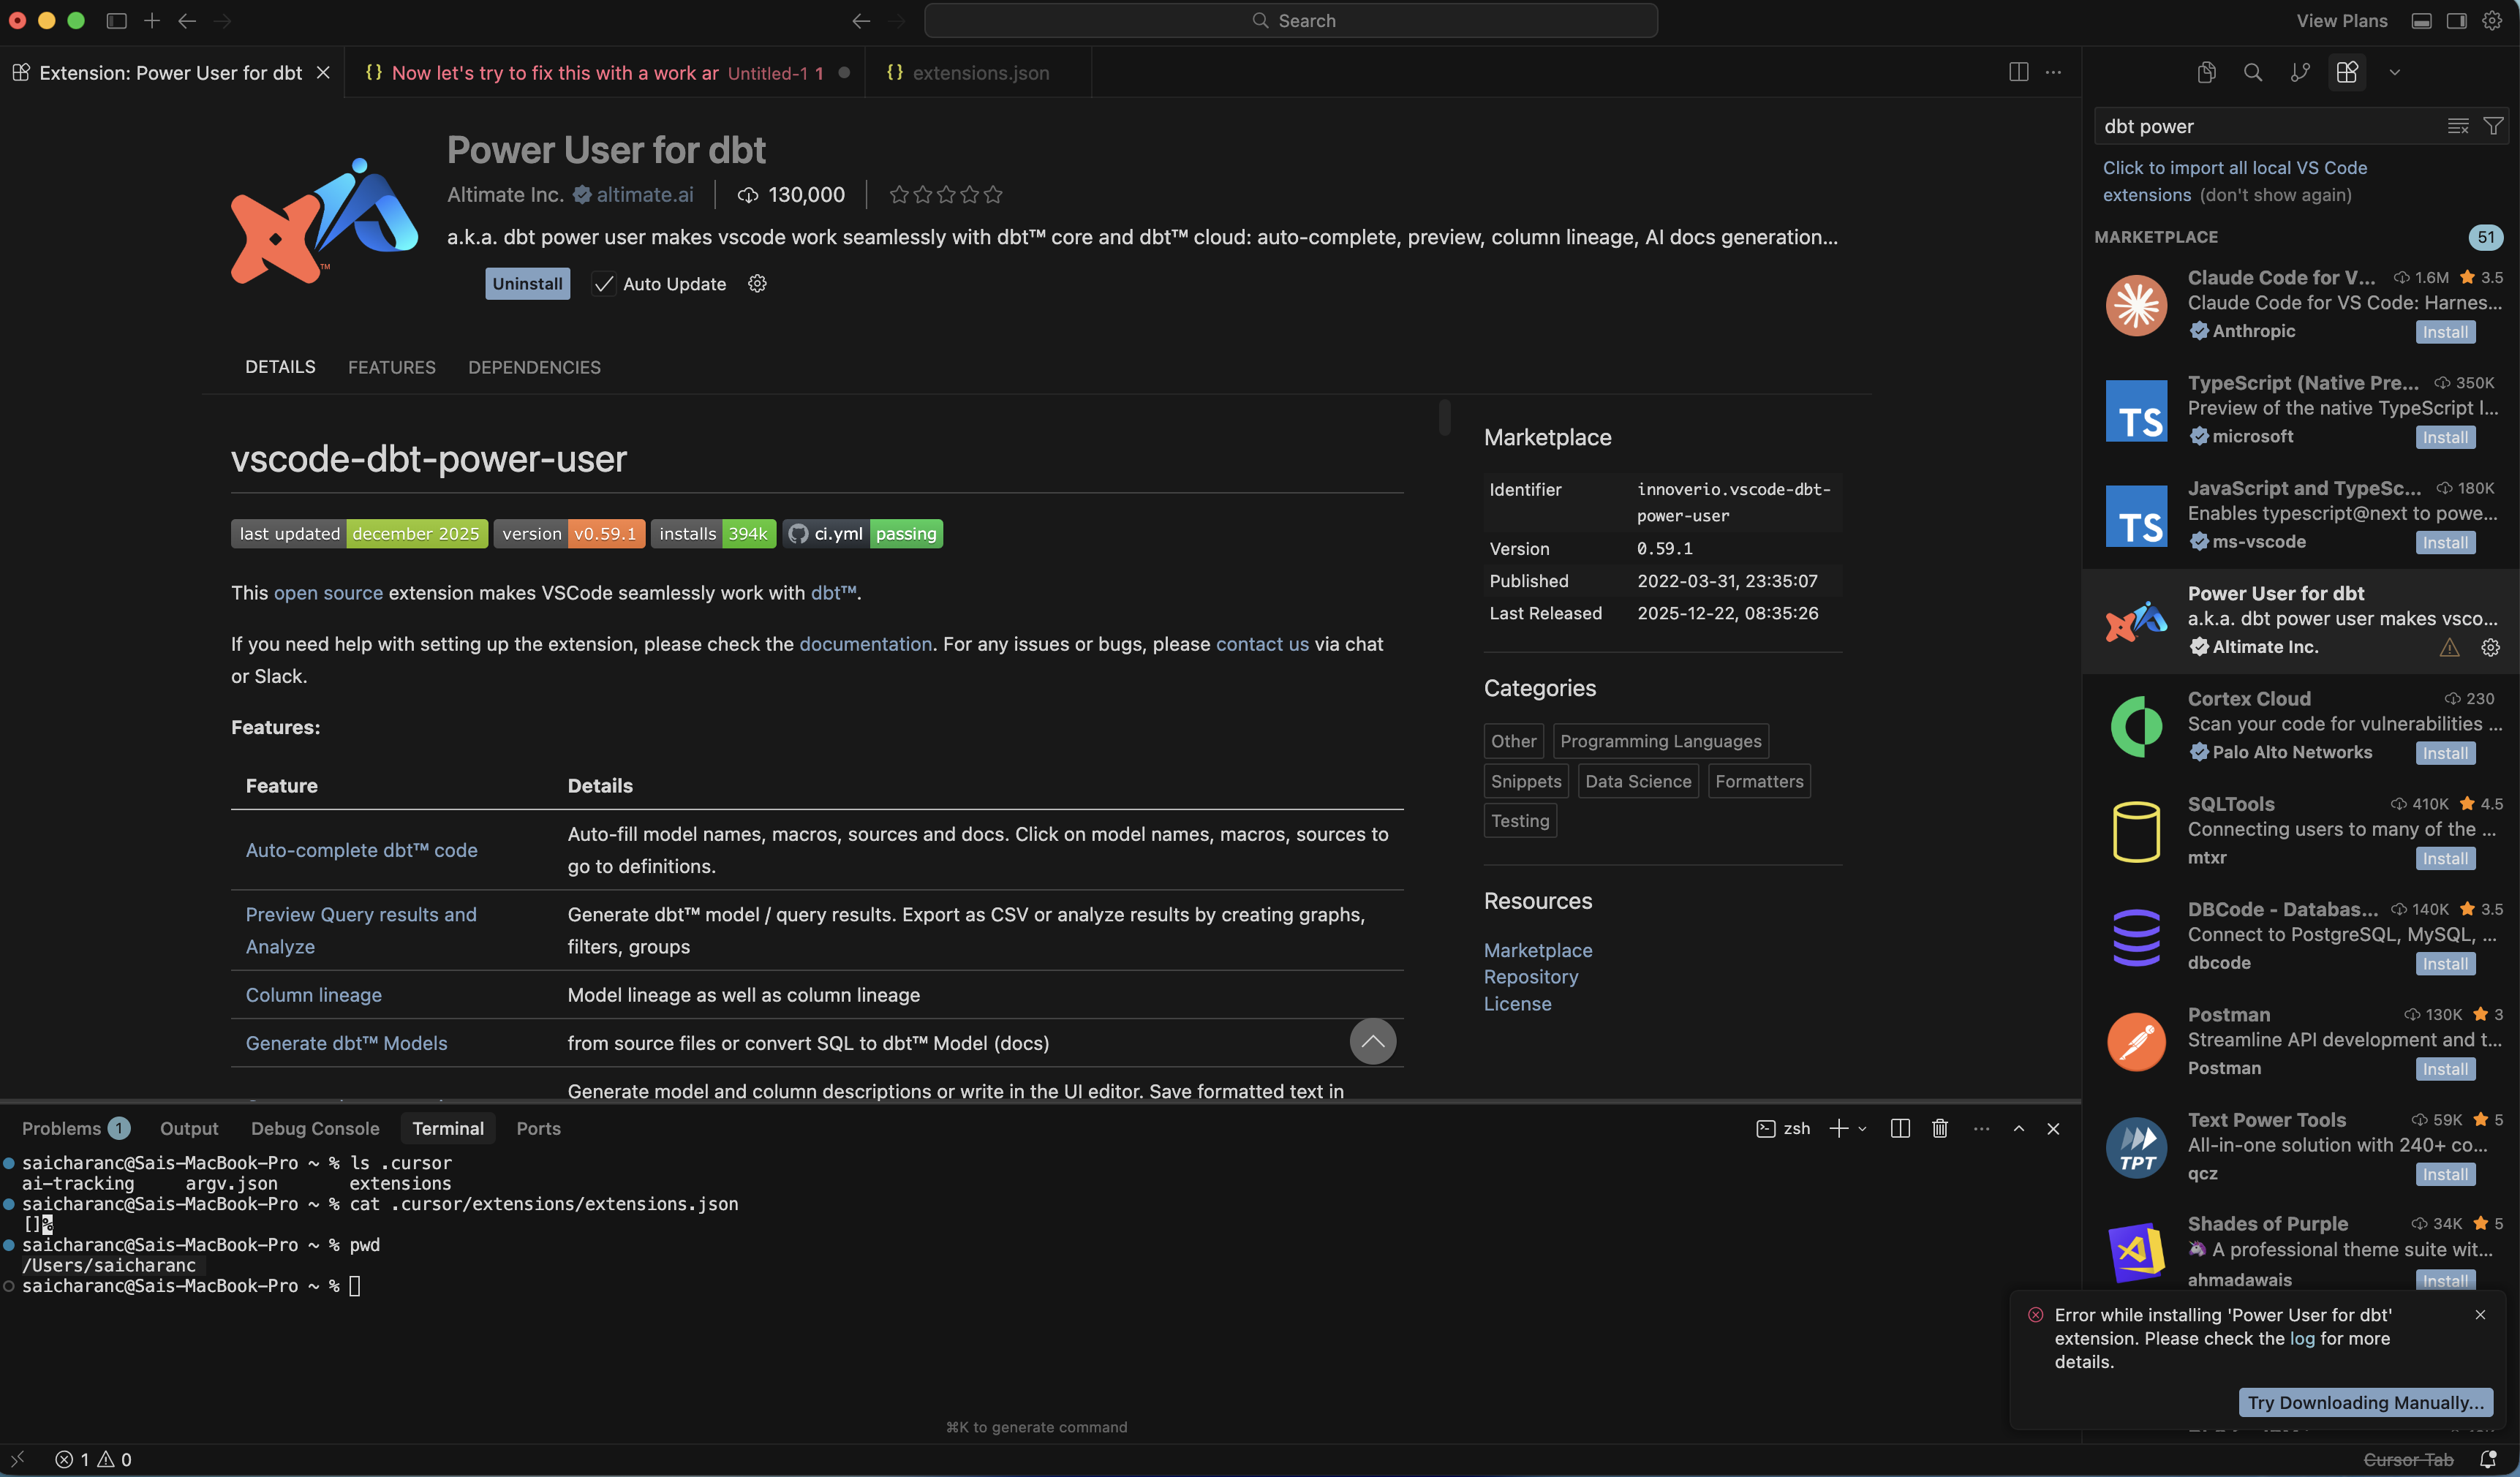The height and width of the screenshot is (1477, 2520).
Task: Clear the extensions search text via clear icon
Action: point(2457,125)
